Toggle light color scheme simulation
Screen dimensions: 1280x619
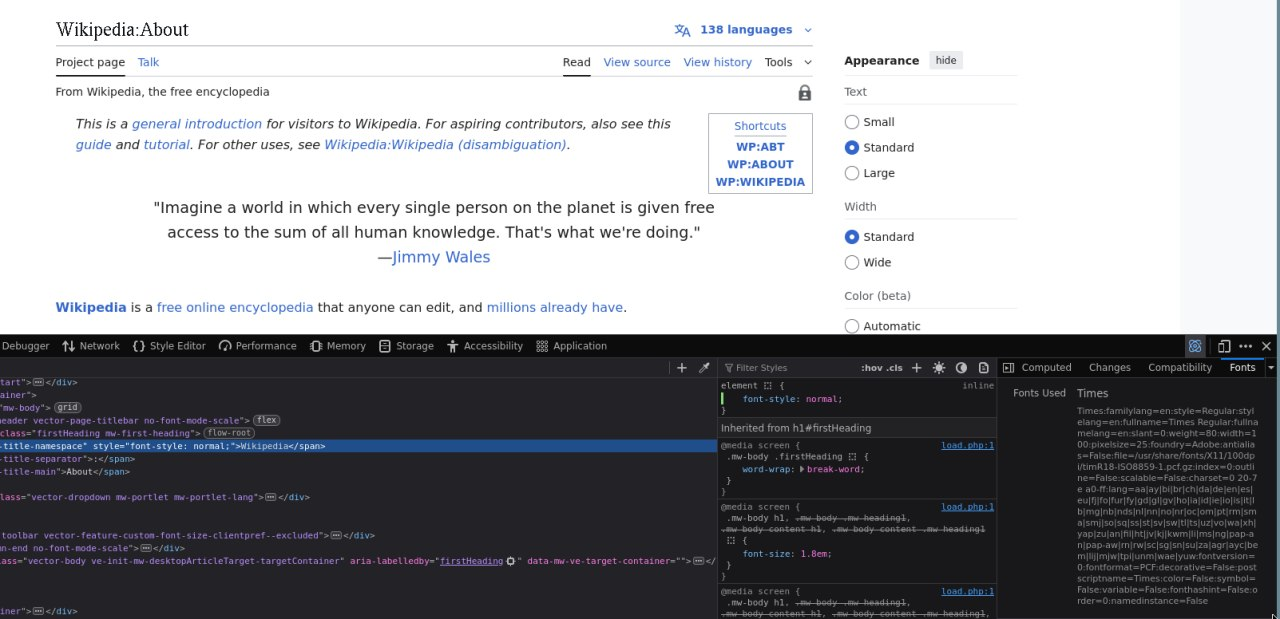(x=939, y=368)
